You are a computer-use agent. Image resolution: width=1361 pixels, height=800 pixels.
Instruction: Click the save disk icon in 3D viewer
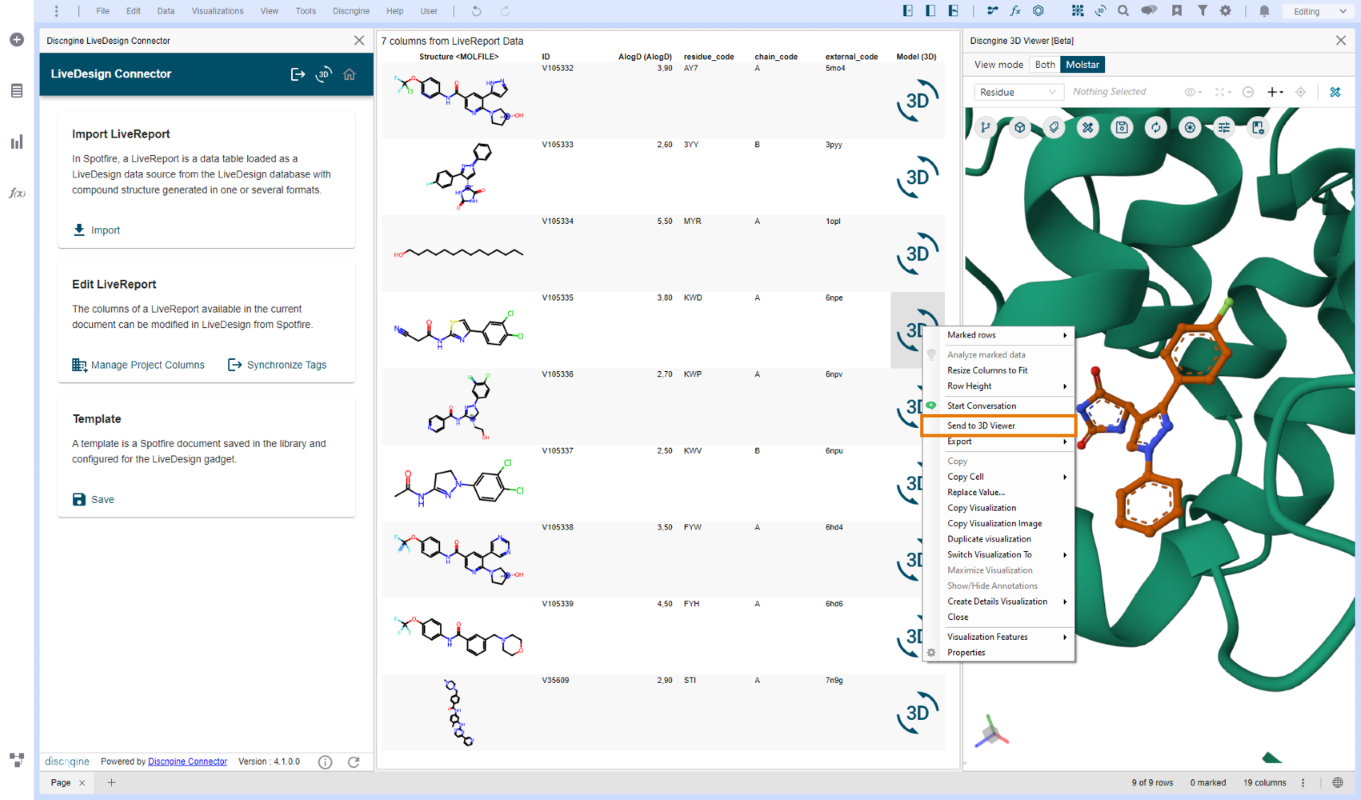click(x=1122, y=127)
